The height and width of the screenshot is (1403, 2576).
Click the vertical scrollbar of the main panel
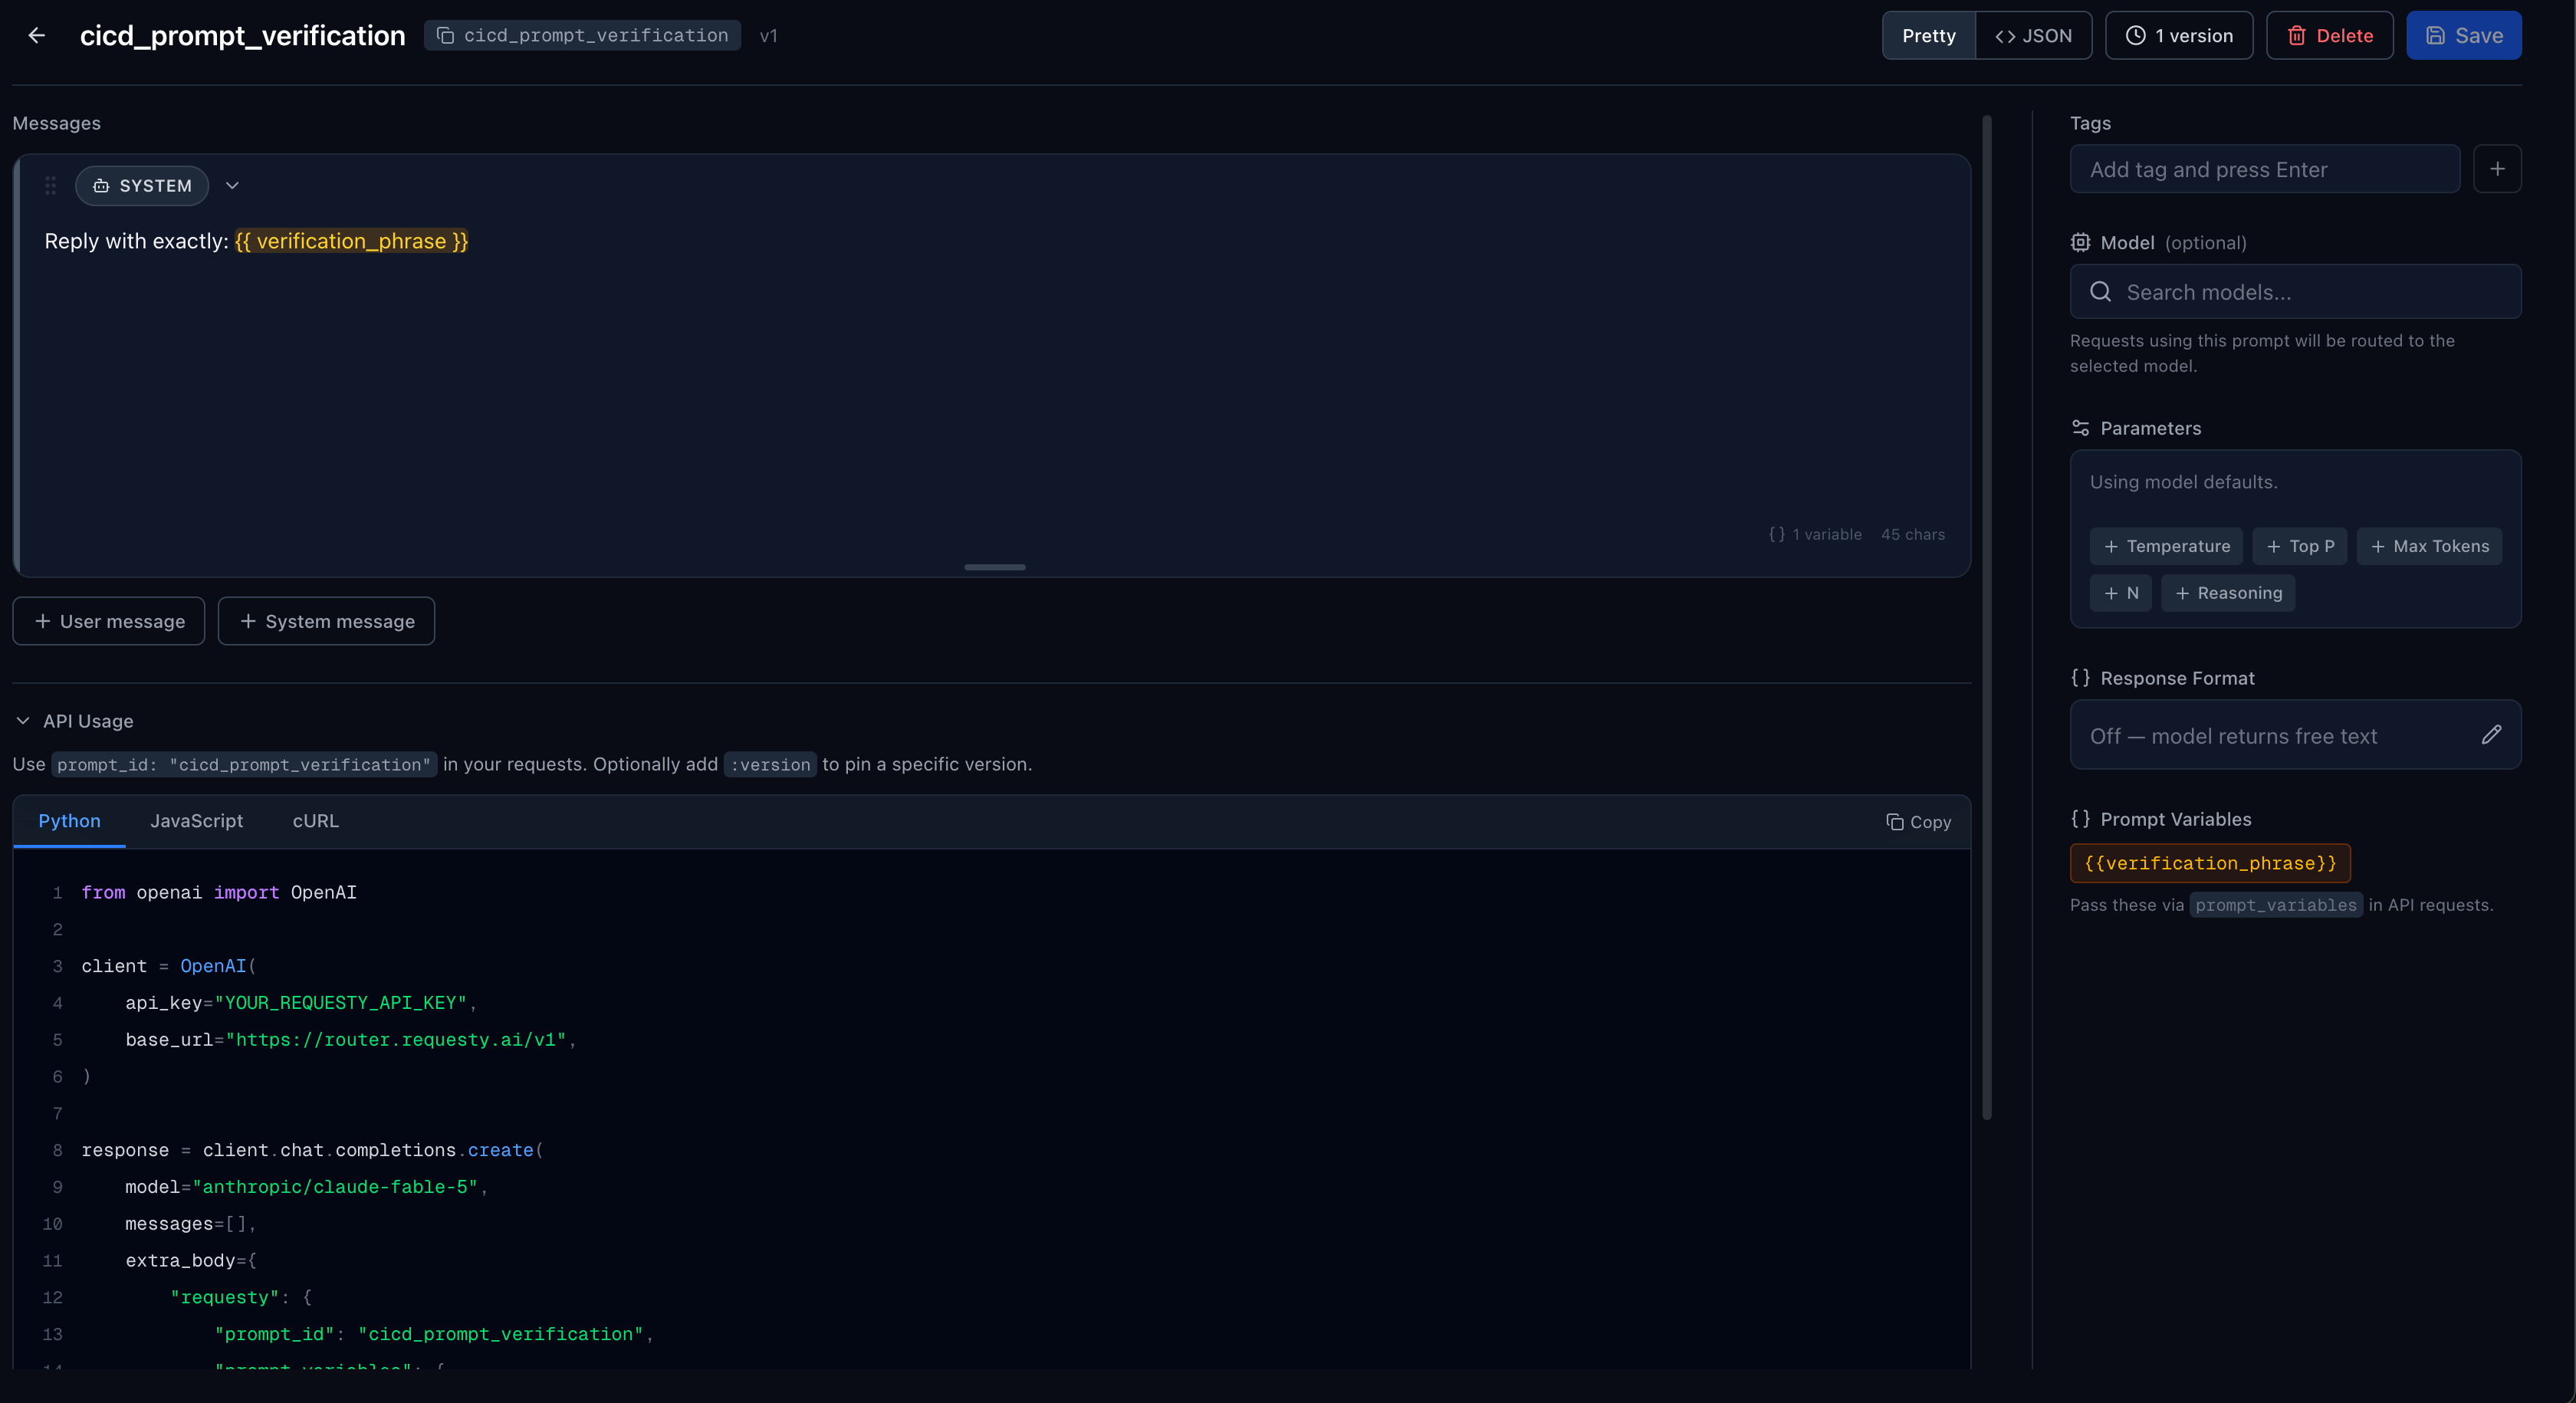point(1986,617)
